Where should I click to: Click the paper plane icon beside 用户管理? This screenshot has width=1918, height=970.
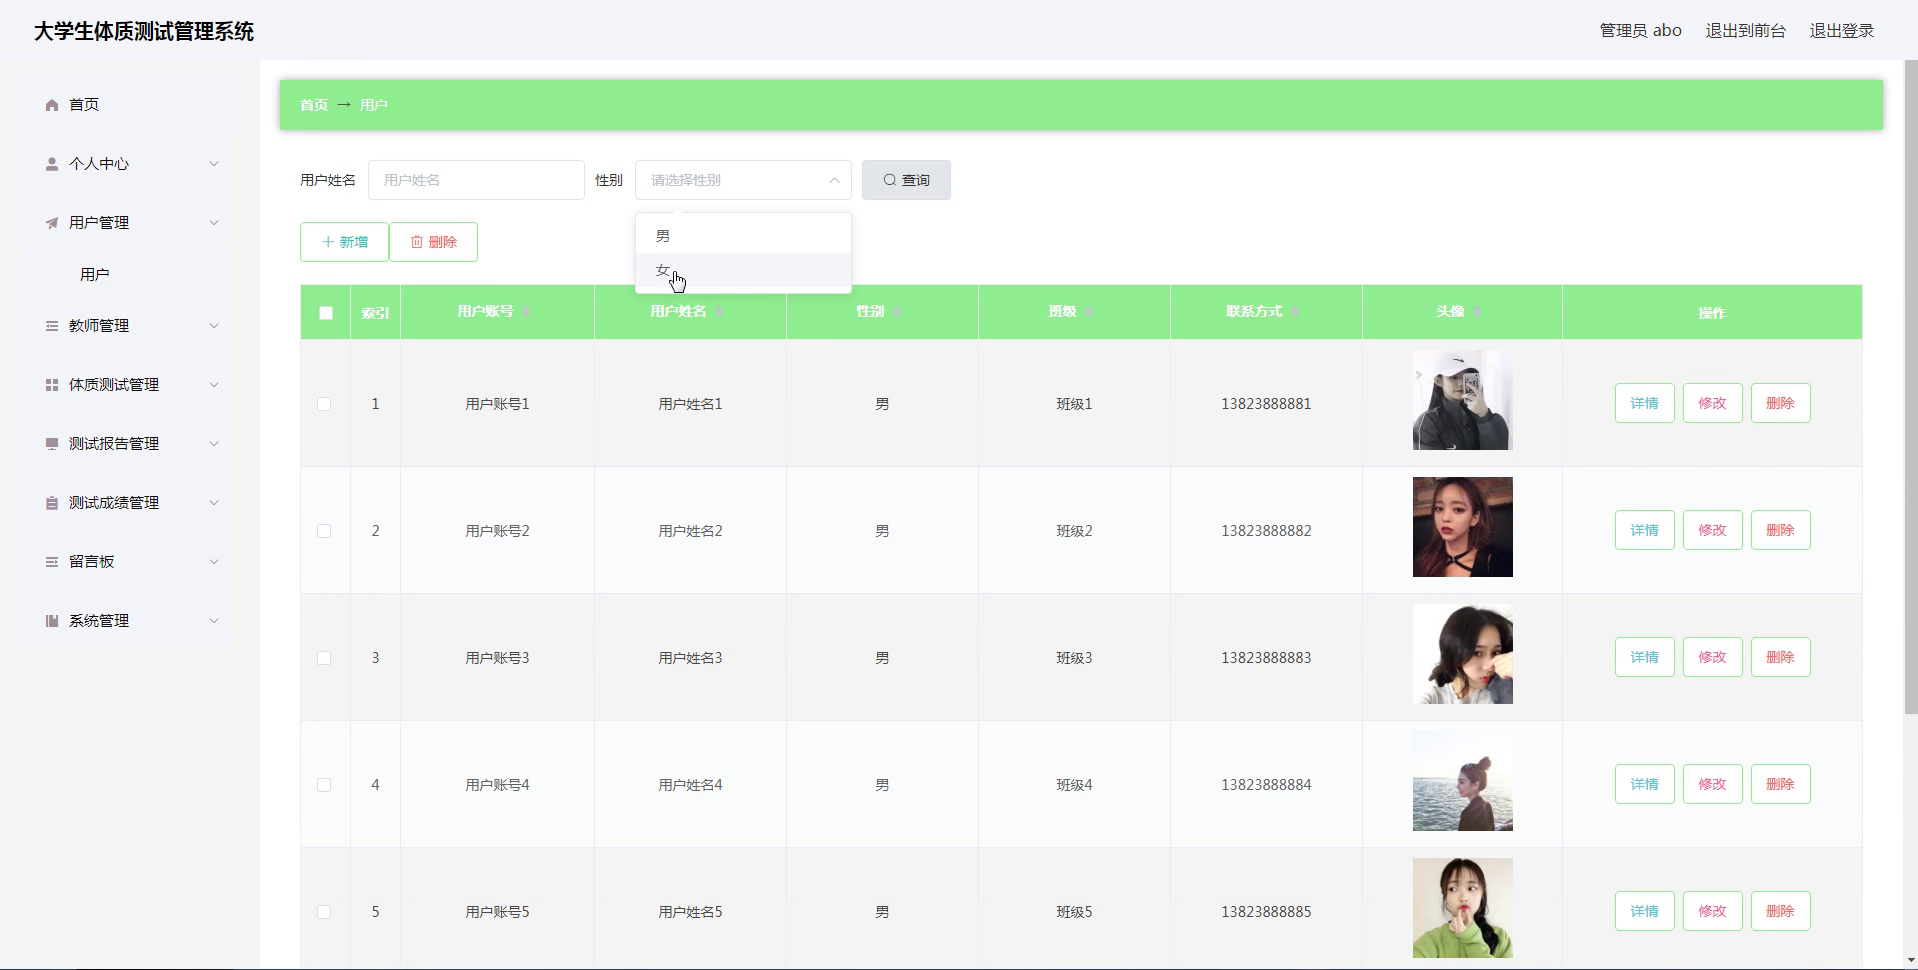pos(52,223)
